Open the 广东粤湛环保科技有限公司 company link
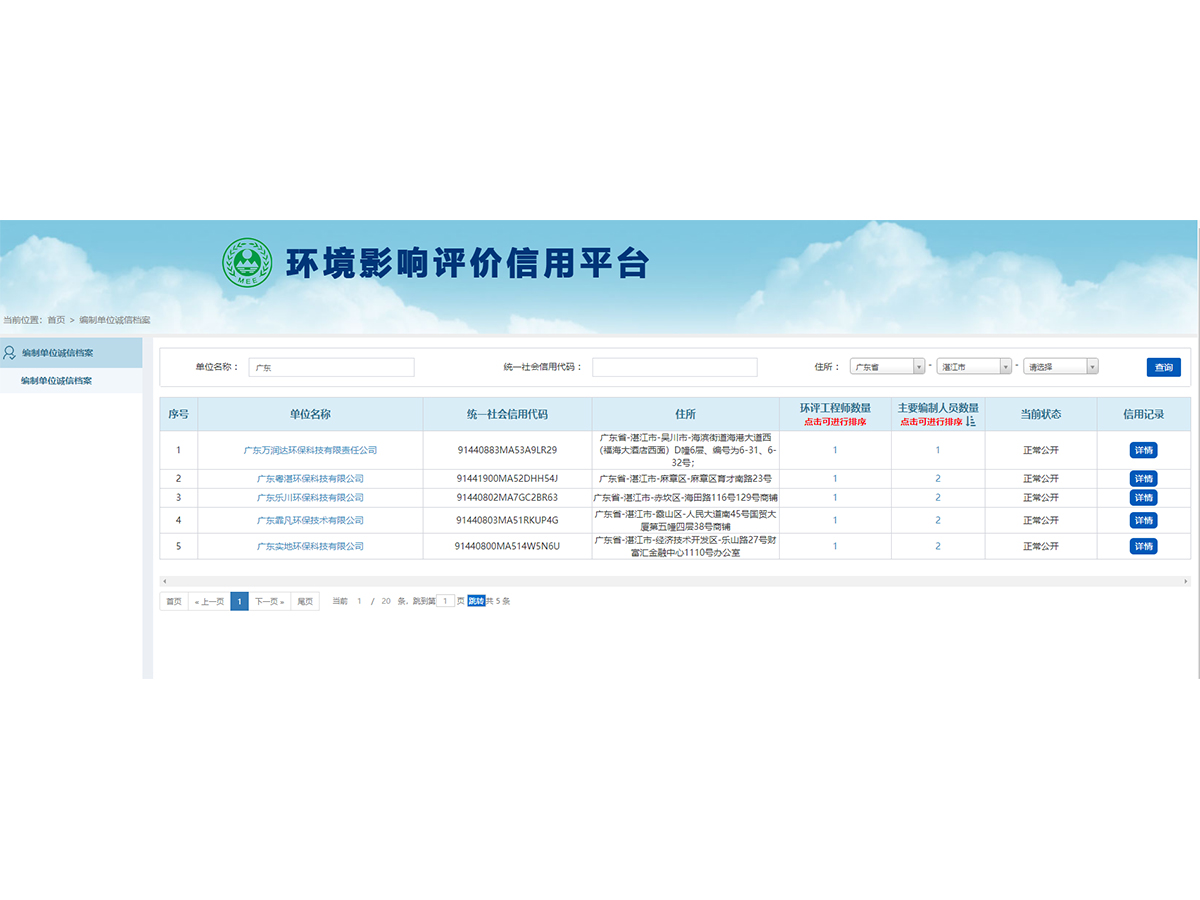1200x900 pixels. click(x=310, y=479)
